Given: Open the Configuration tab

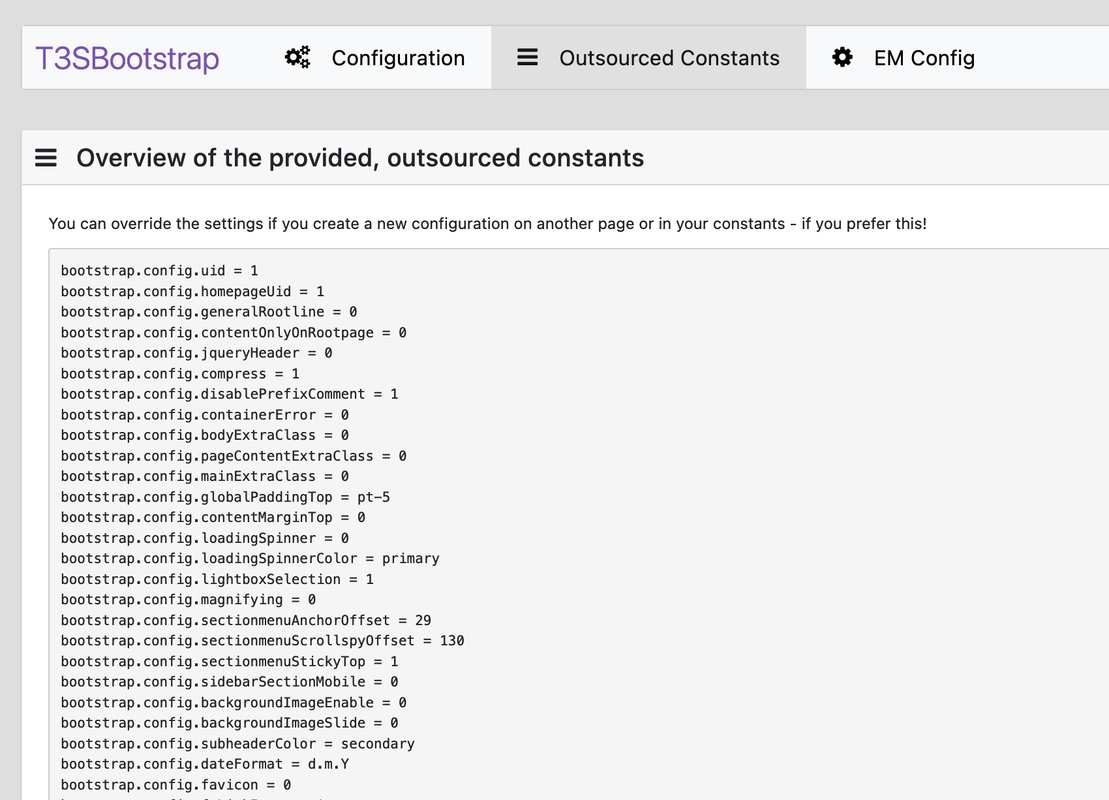Looking at the screenshot, I should pos(375,58).
